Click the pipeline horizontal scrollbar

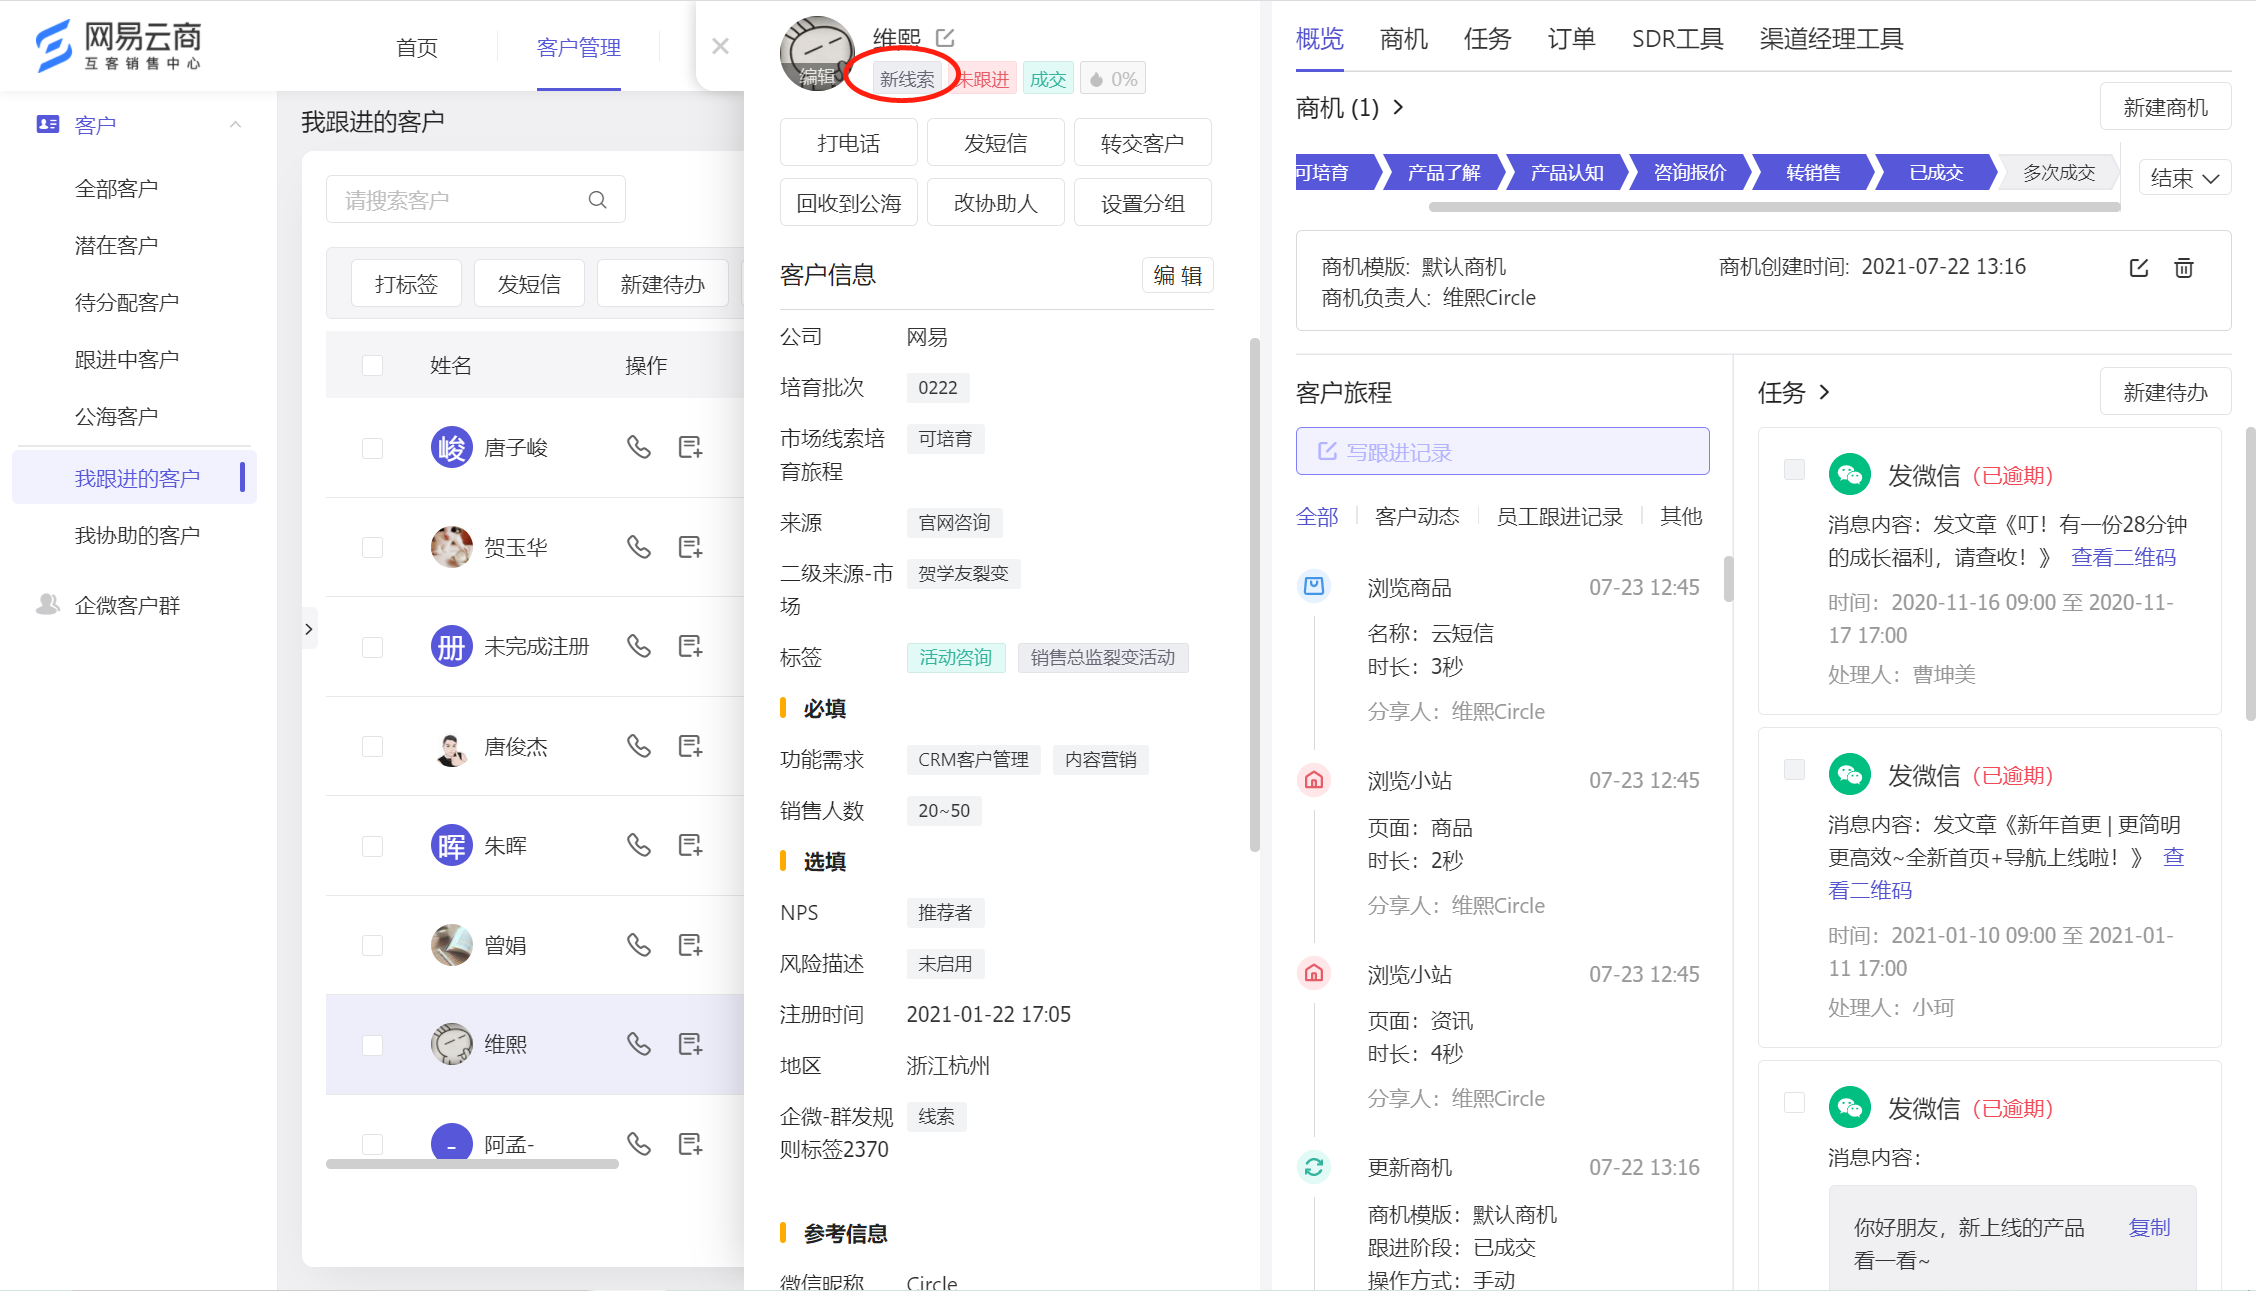pyautogui.click(x=1774, y=207)
